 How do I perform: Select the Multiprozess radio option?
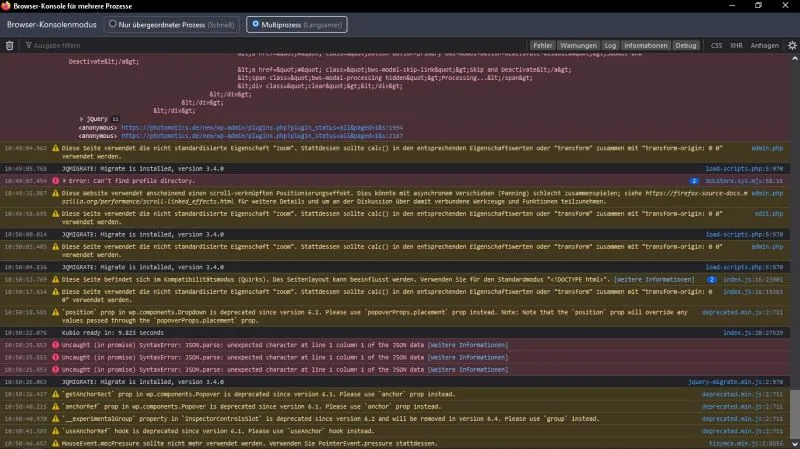click(255, 24)
